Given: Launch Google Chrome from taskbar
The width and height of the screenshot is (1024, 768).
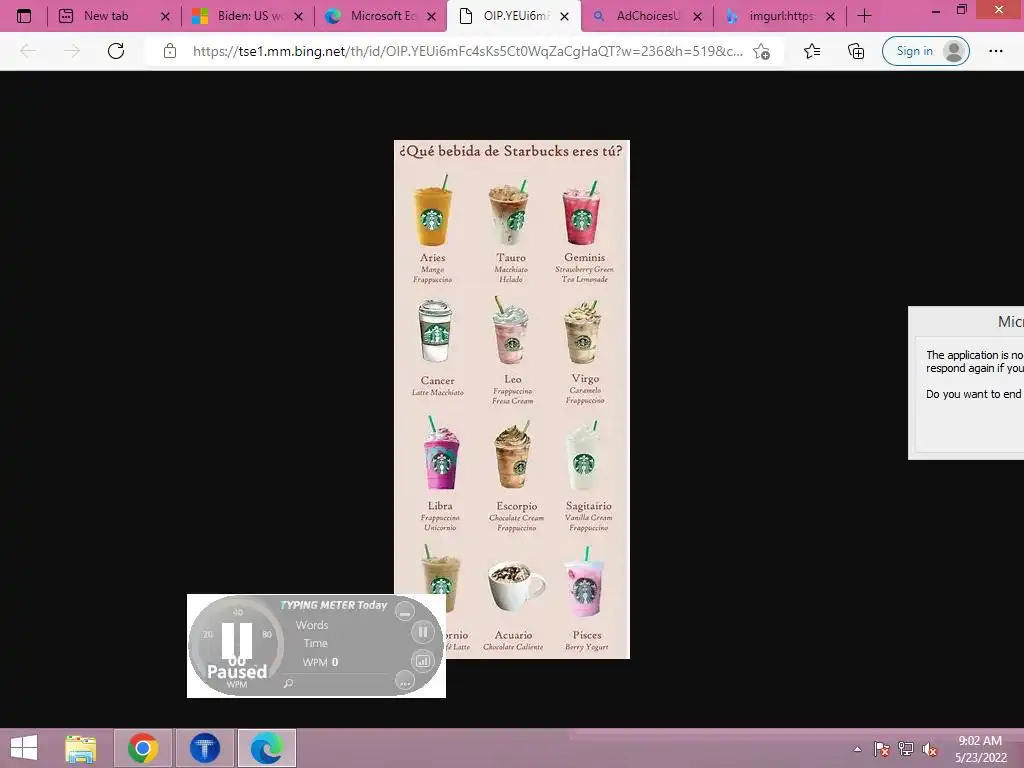Looking at the screenshot, I should (x=143, y=748).
